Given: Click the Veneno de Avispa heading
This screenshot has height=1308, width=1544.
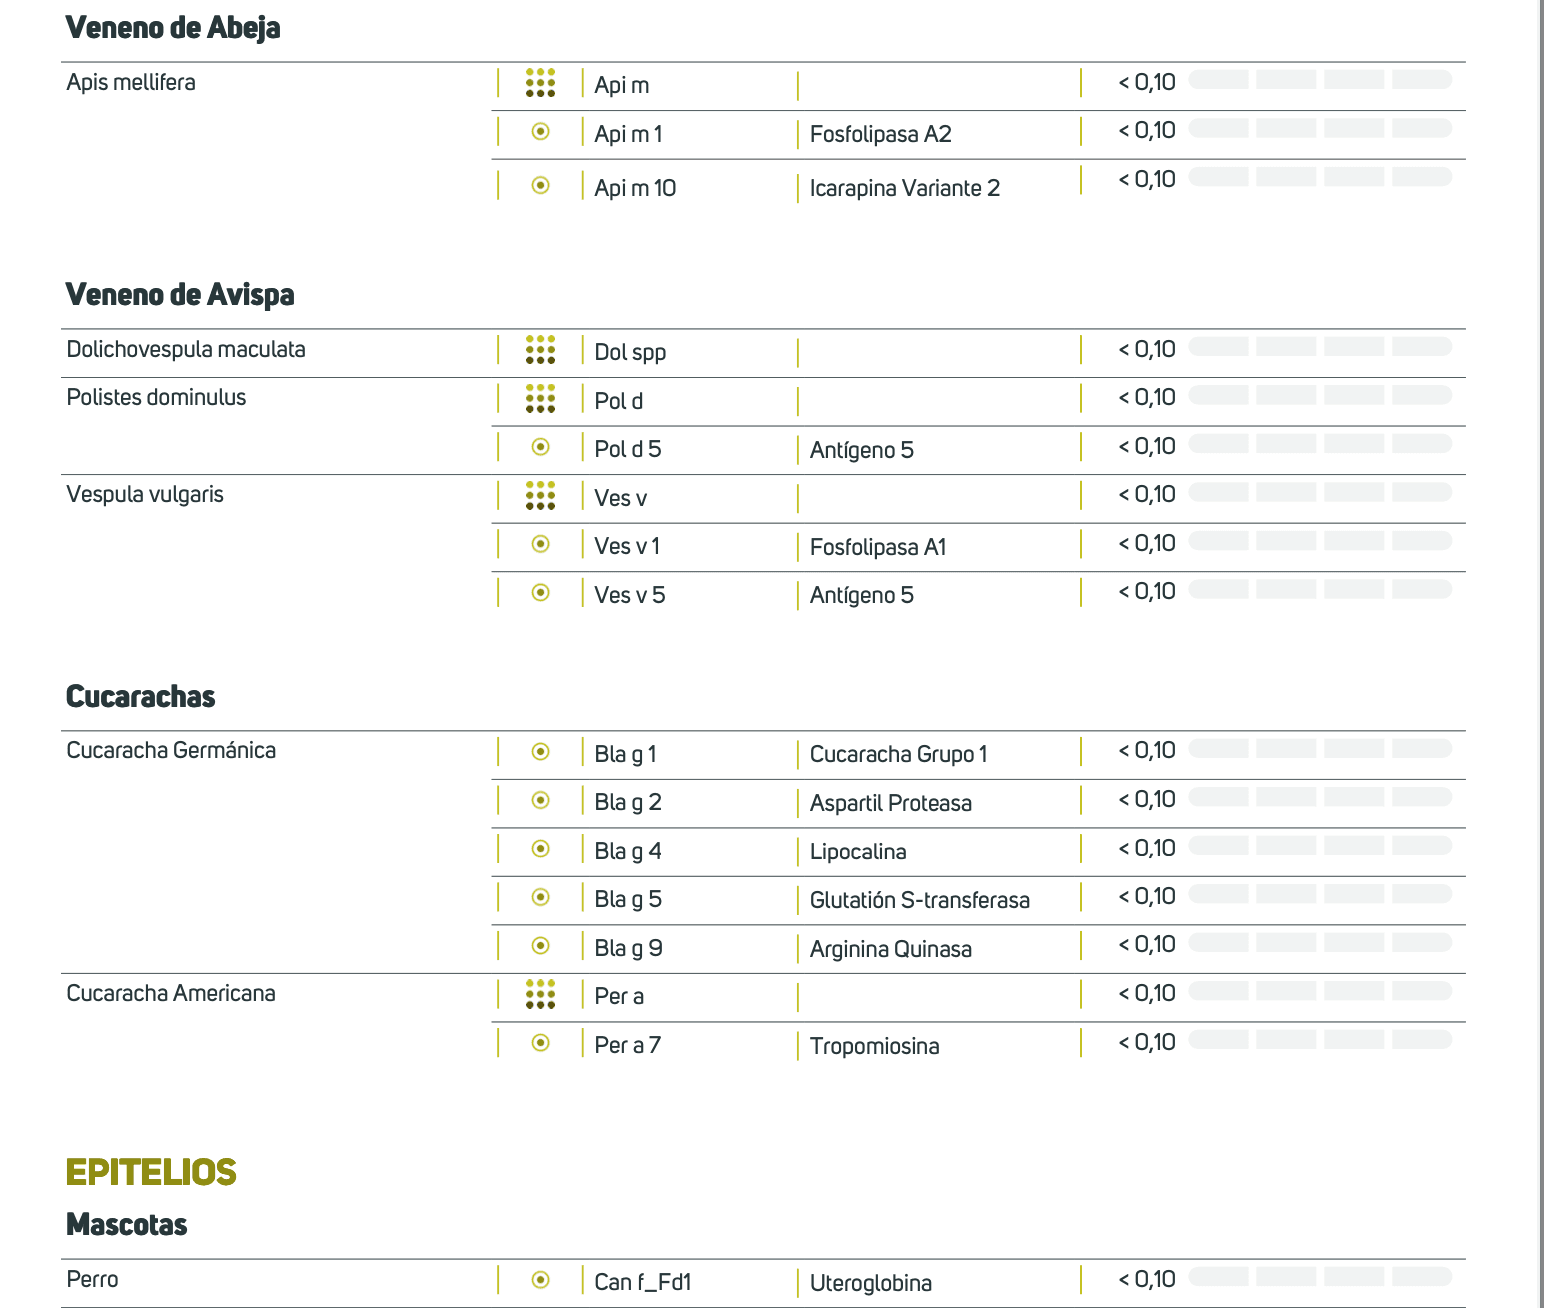Looking at the screenshot, I should click(x=180, y=294).
